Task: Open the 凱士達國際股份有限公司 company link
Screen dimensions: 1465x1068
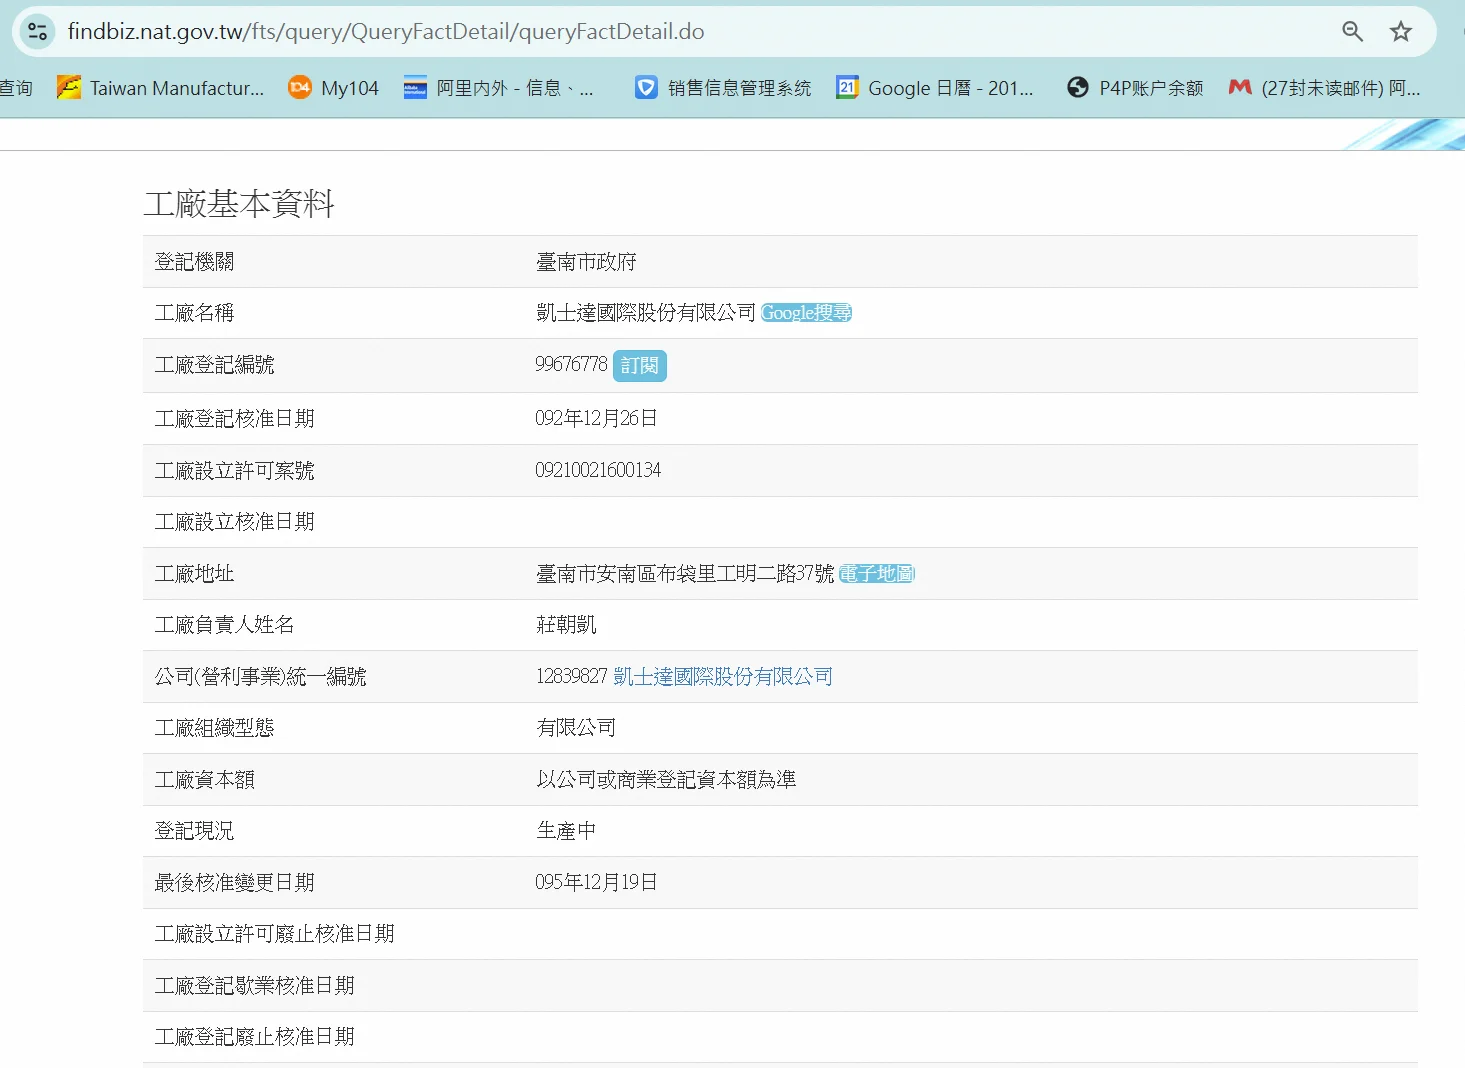Action: click(722, 677)
